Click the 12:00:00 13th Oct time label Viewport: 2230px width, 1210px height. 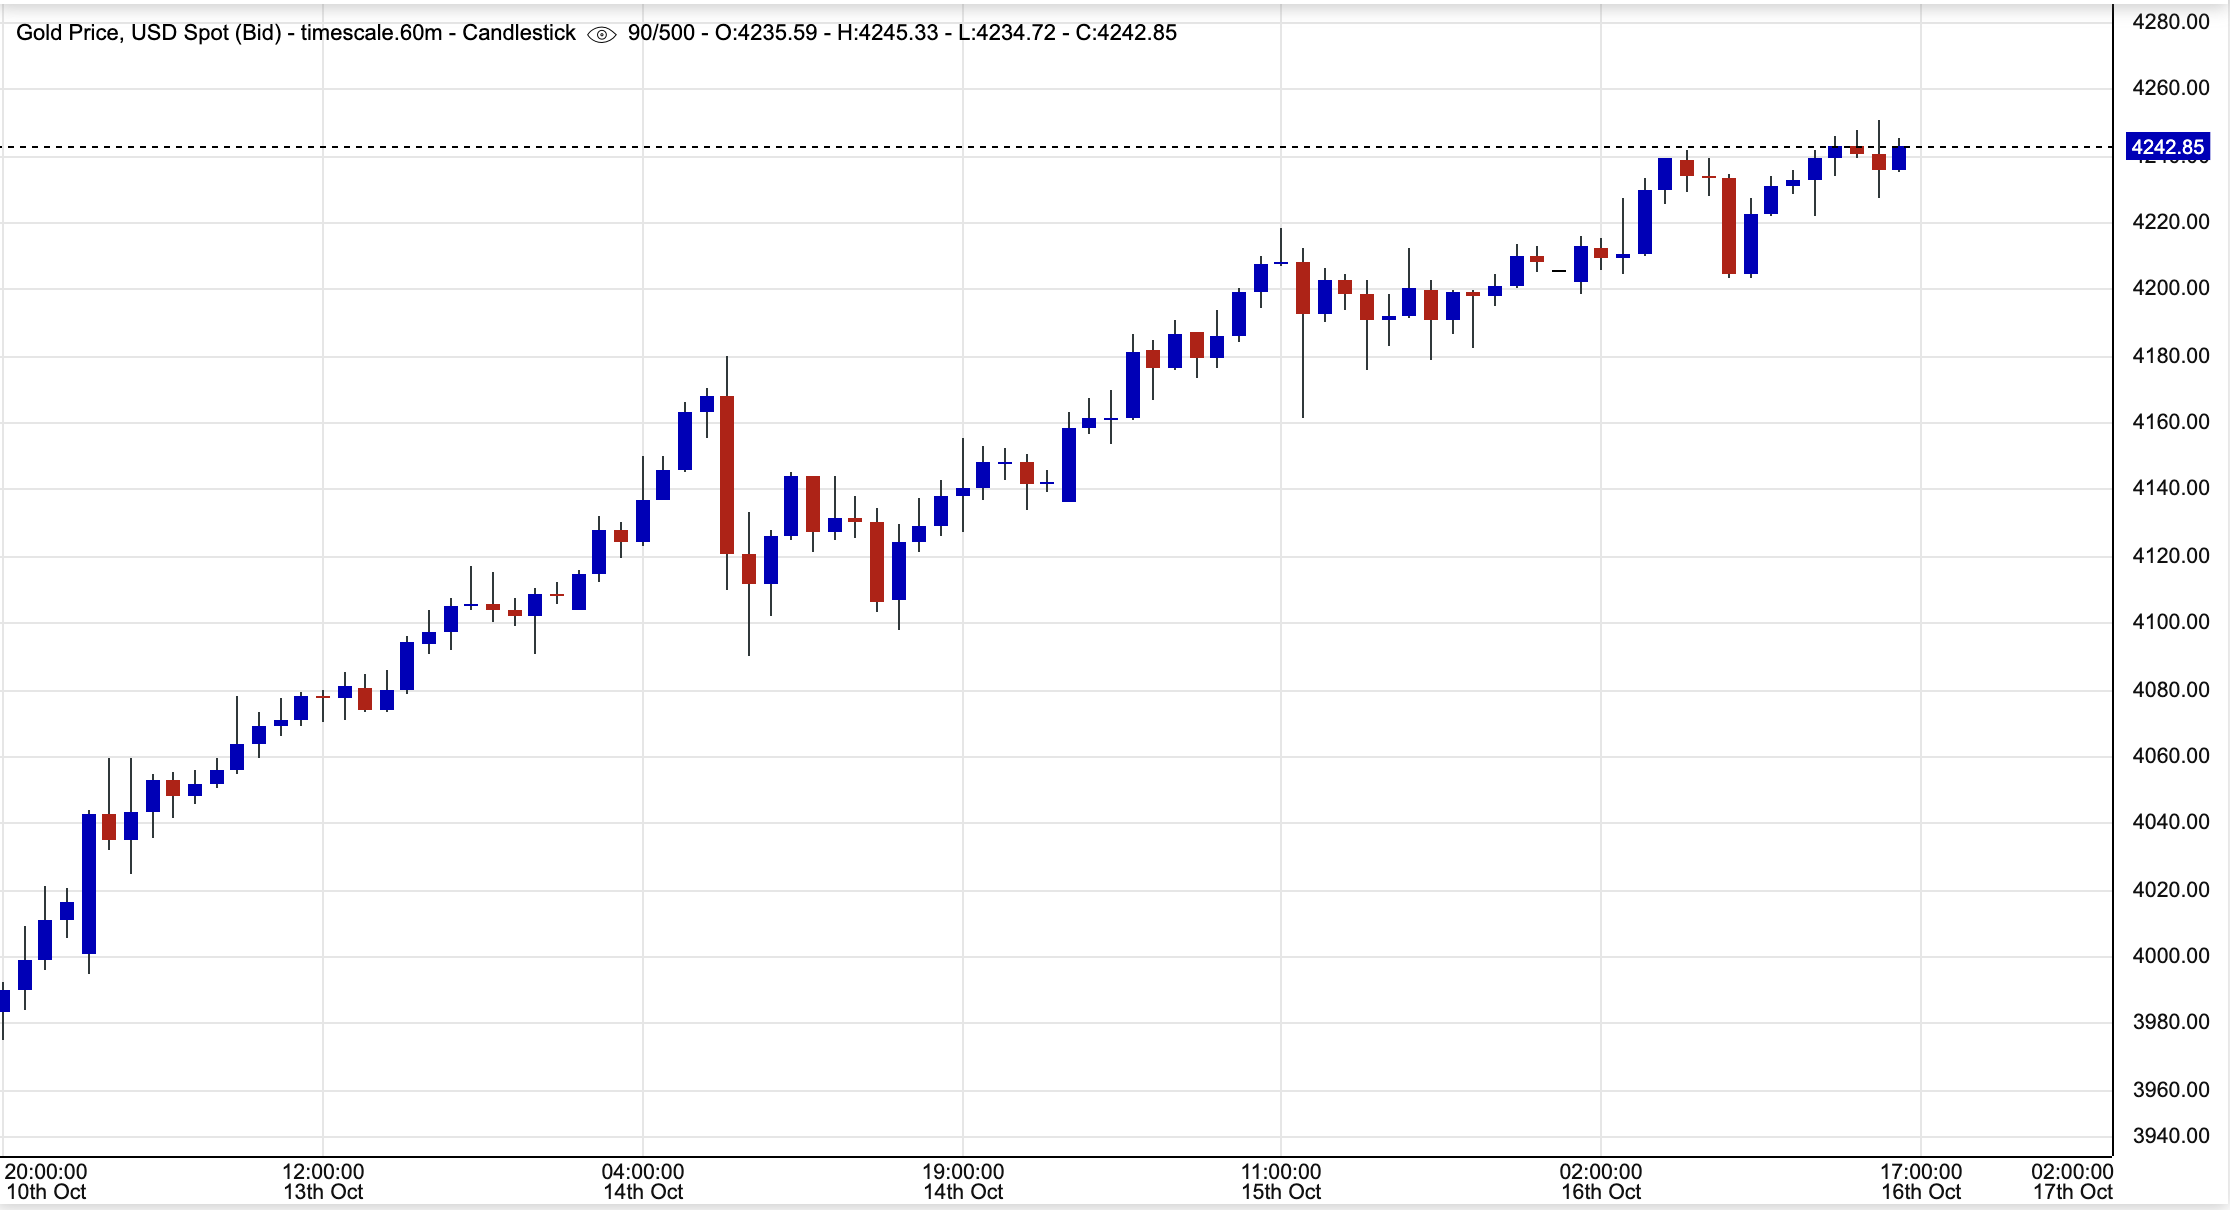323,1181
